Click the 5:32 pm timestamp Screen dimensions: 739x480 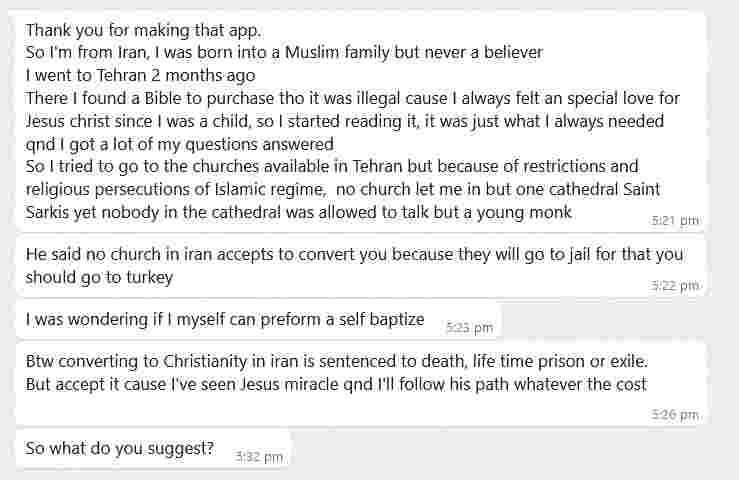[x=259, y=456]
